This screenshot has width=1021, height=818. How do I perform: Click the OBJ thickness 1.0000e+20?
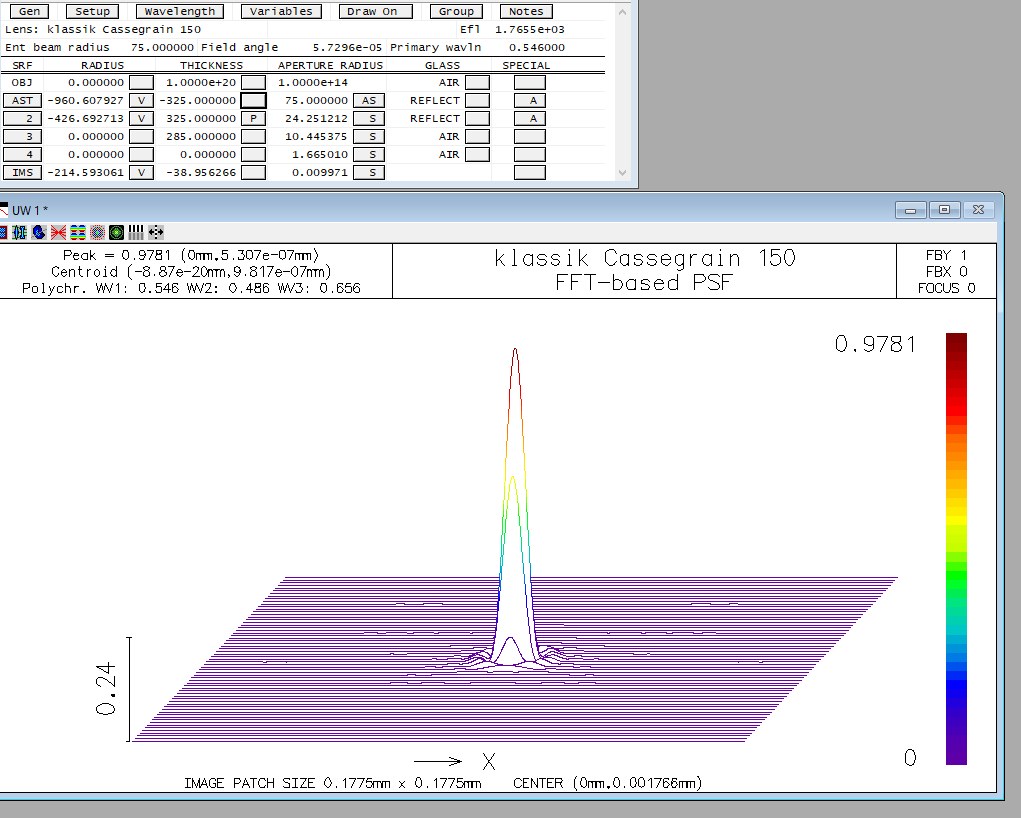point(201,83)
